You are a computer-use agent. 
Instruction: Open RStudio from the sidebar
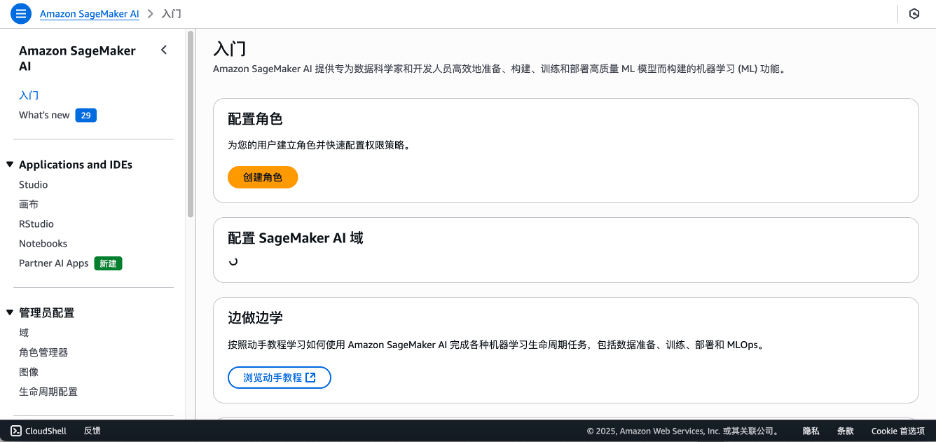(x=36, y=224)
